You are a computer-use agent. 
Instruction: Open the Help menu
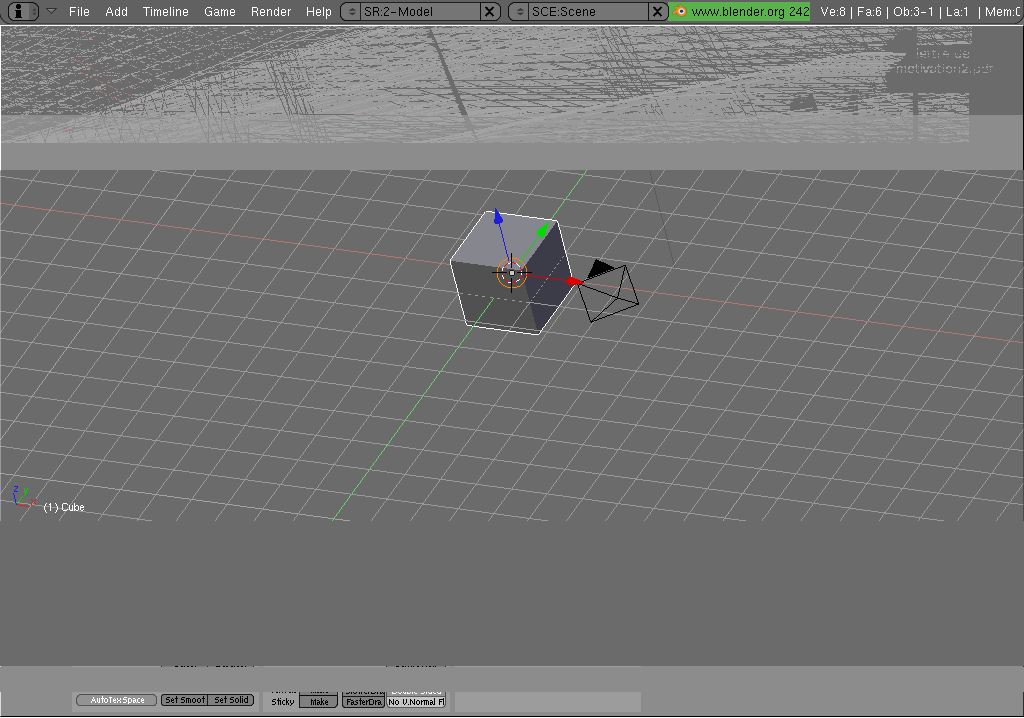[318, 12]
